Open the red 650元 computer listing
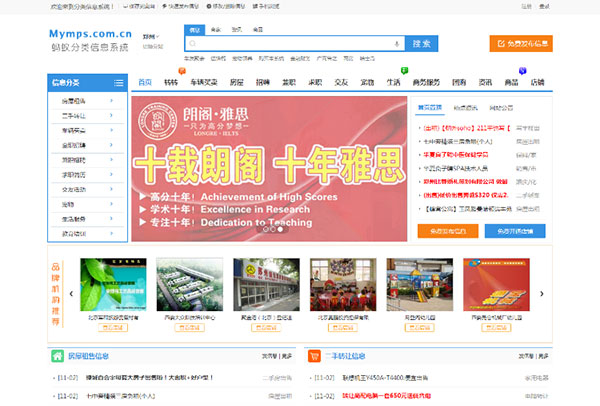This screenshot has width=600, height=406. [x=386, y=396]
